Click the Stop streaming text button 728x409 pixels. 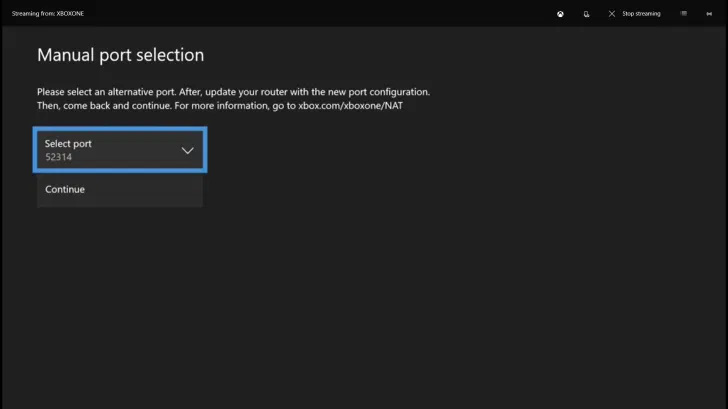[641, 14]
